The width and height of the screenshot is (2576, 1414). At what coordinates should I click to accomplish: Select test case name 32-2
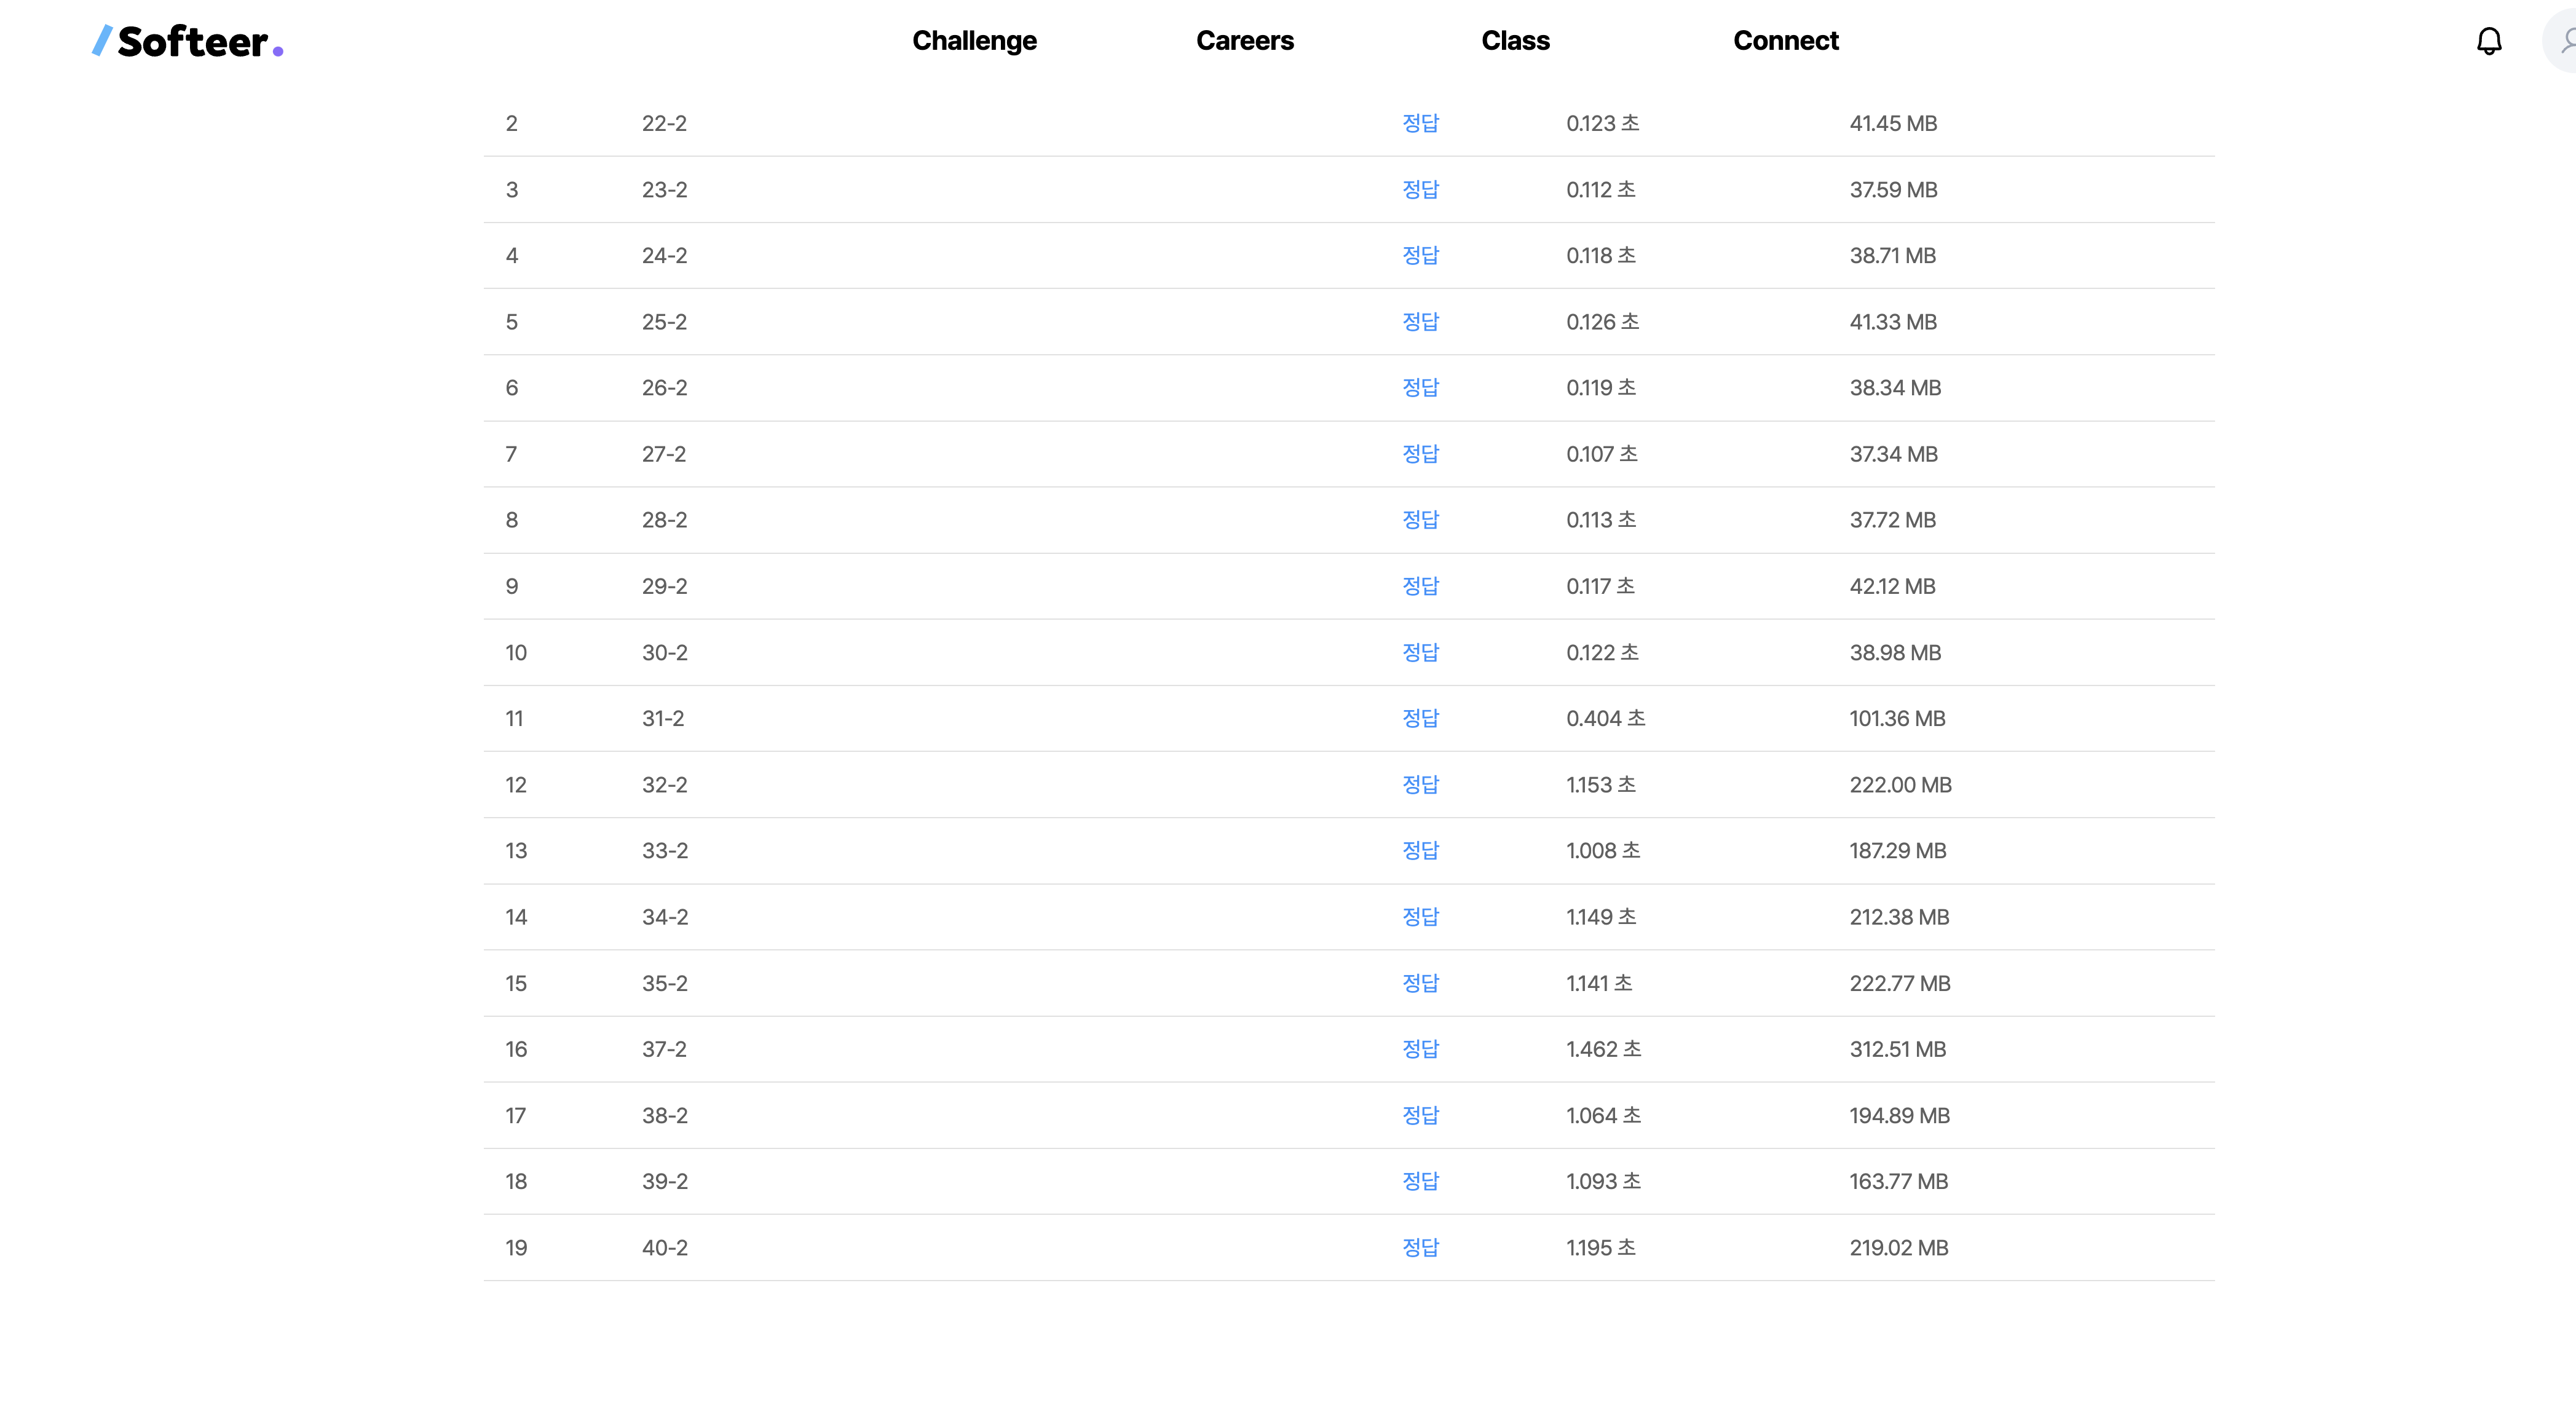click(664, 785)
